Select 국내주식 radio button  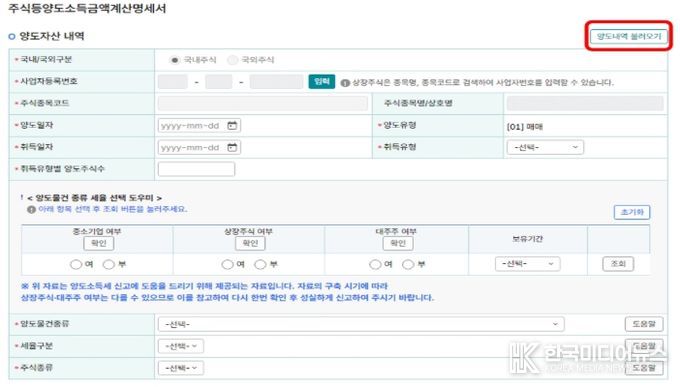point(174,60)
